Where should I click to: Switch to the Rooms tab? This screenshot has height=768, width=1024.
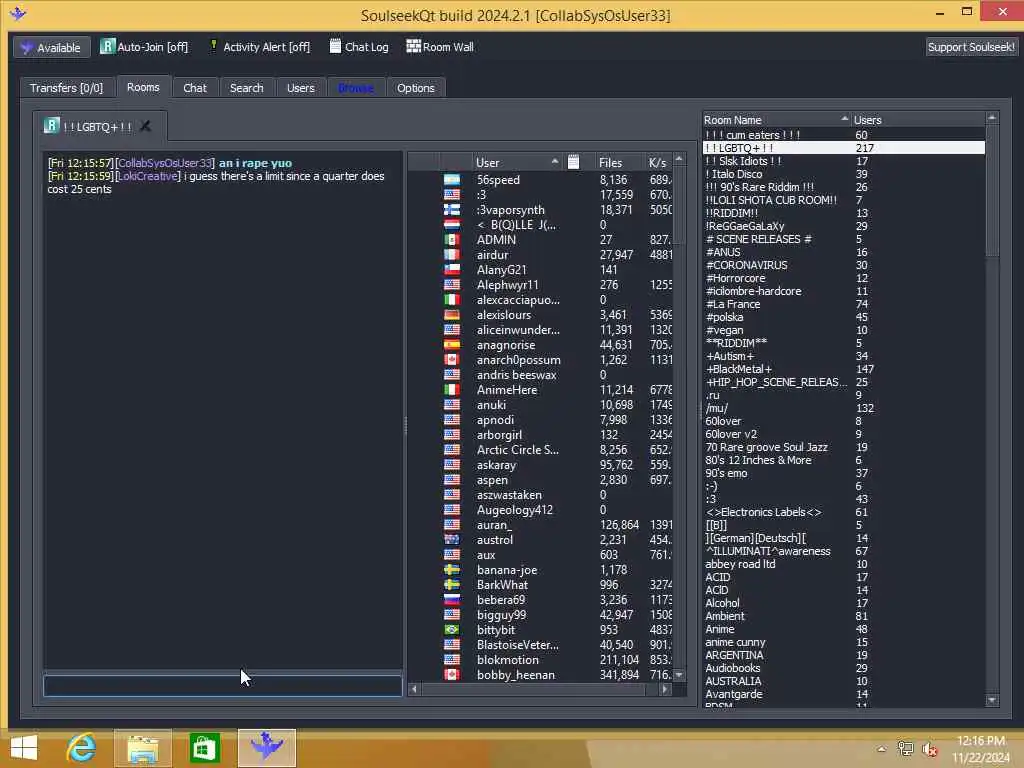(x=143, y=87)
